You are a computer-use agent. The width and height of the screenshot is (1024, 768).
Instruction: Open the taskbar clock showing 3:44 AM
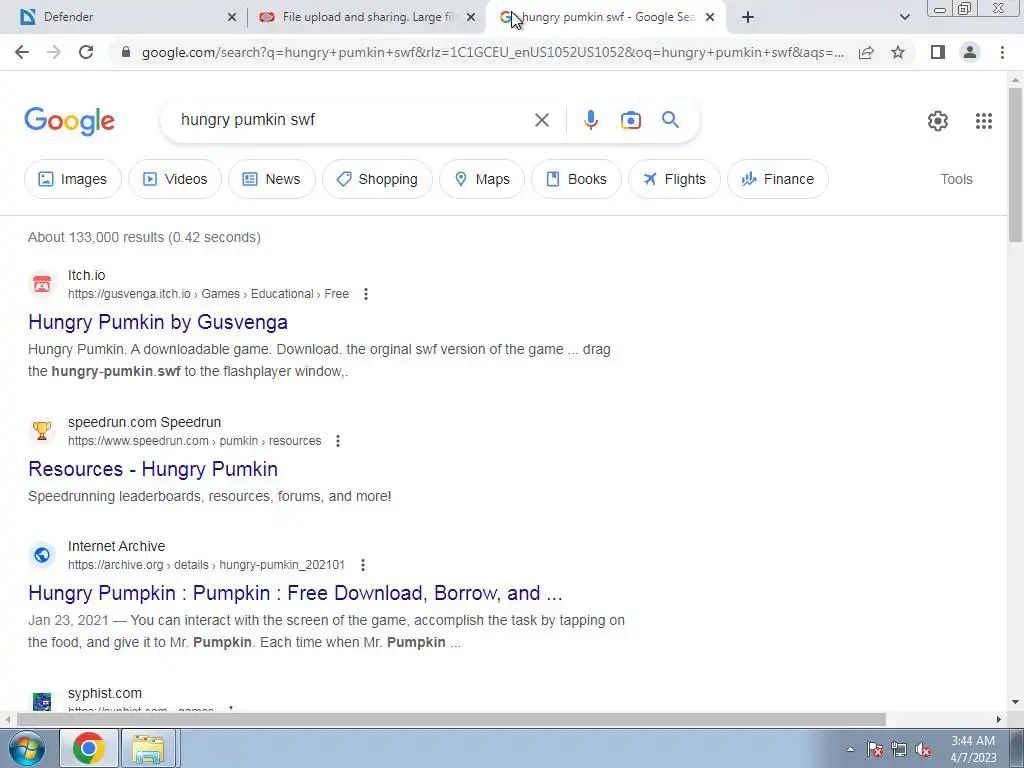973,749
